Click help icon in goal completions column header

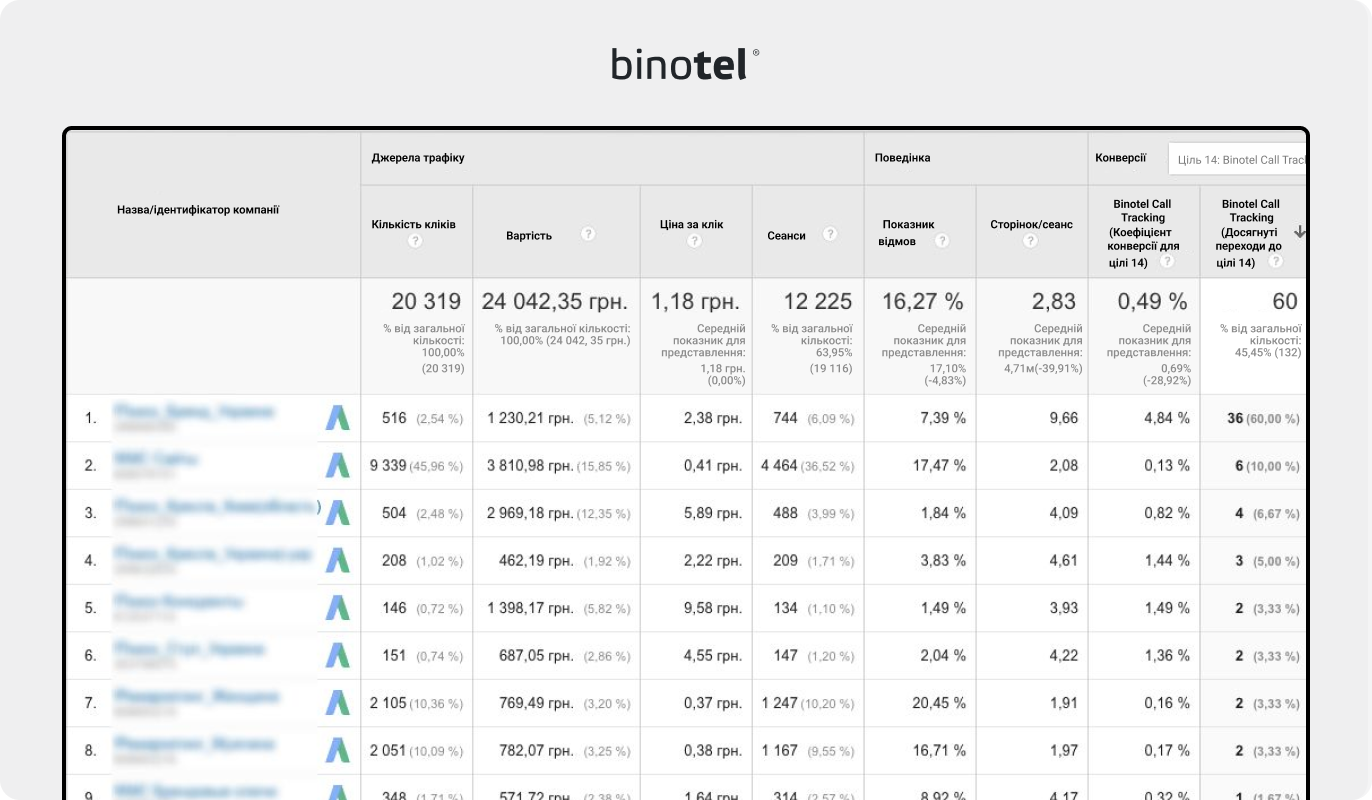tap(1275, 261)
